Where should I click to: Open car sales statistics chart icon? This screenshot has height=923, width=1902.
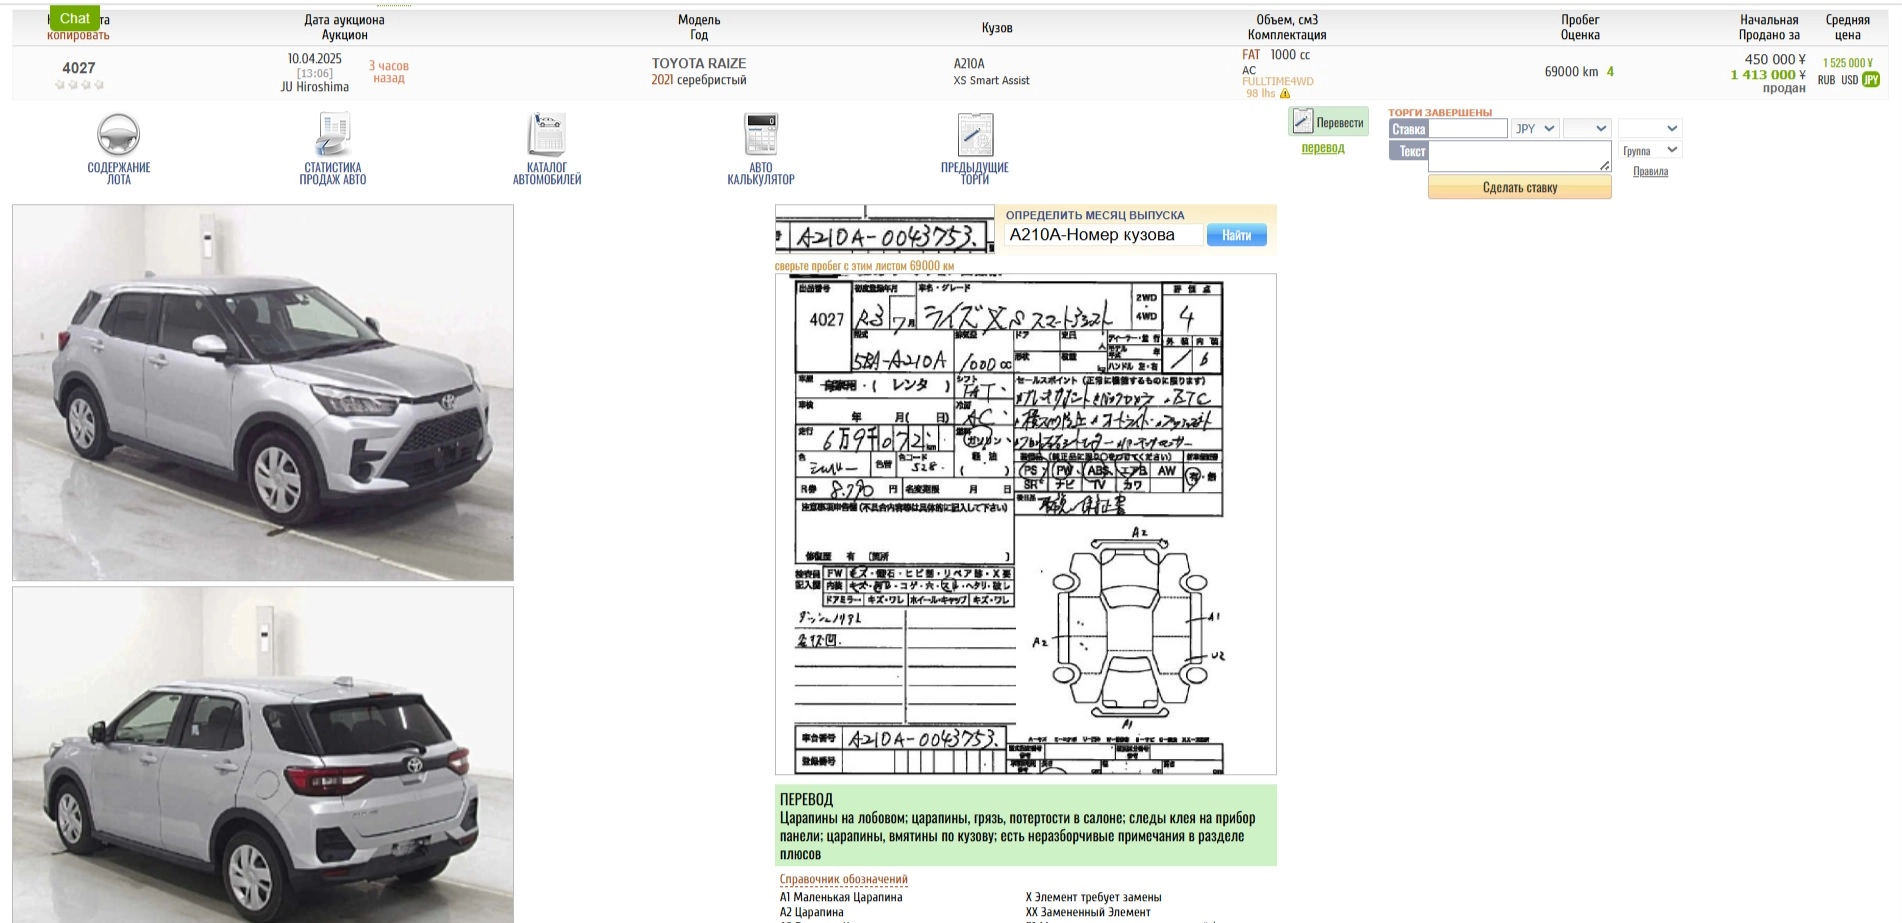[333, 134]
